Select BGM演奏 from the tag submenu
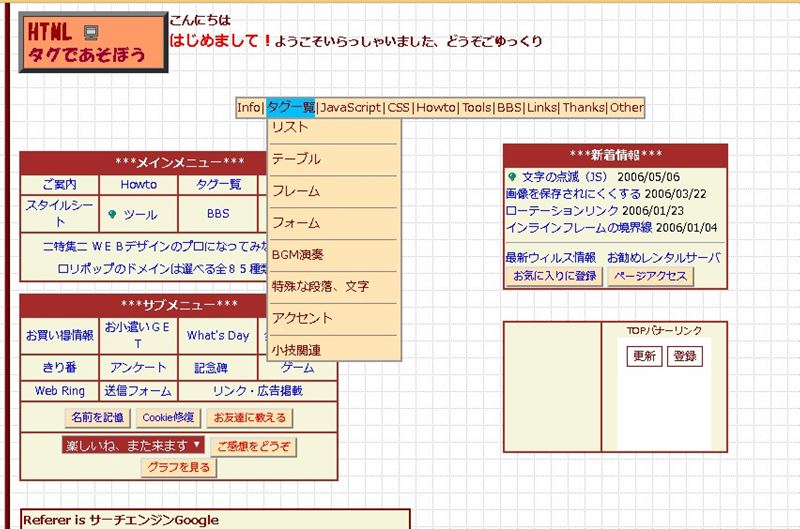This screenshot has height=529, width=800. (x=298, y=254)
